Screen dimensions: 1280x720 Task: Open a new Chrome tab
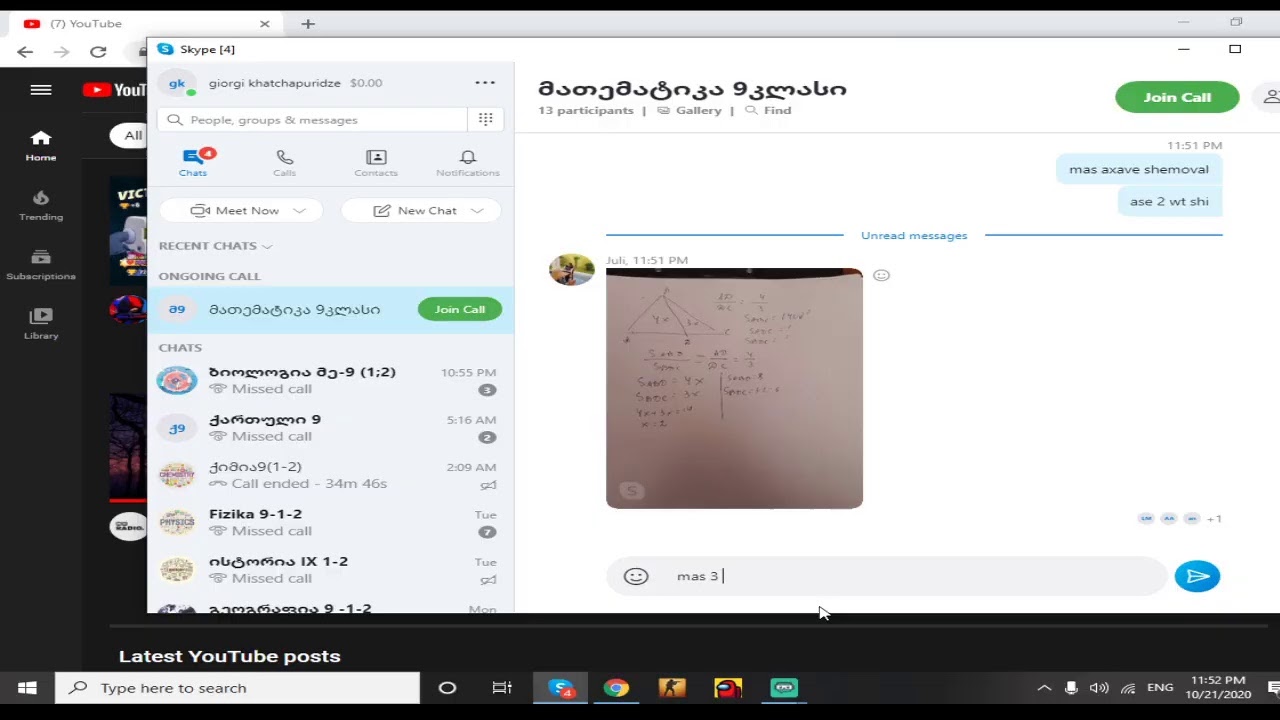pyautogui.click(x=308, y=24)
